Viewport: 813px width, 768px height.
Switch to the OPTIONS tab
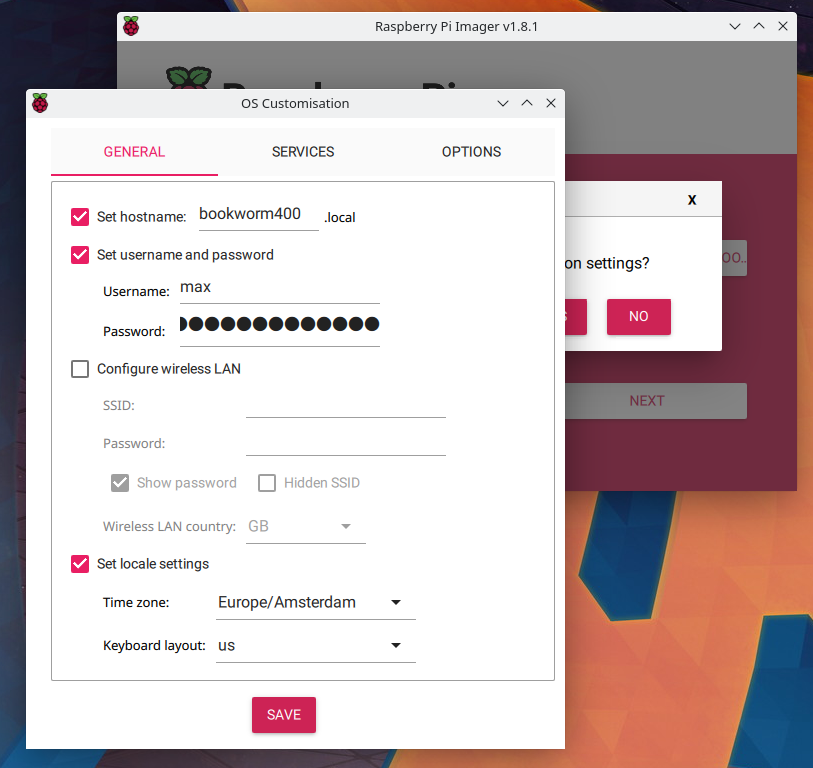[x=471, y=152]
